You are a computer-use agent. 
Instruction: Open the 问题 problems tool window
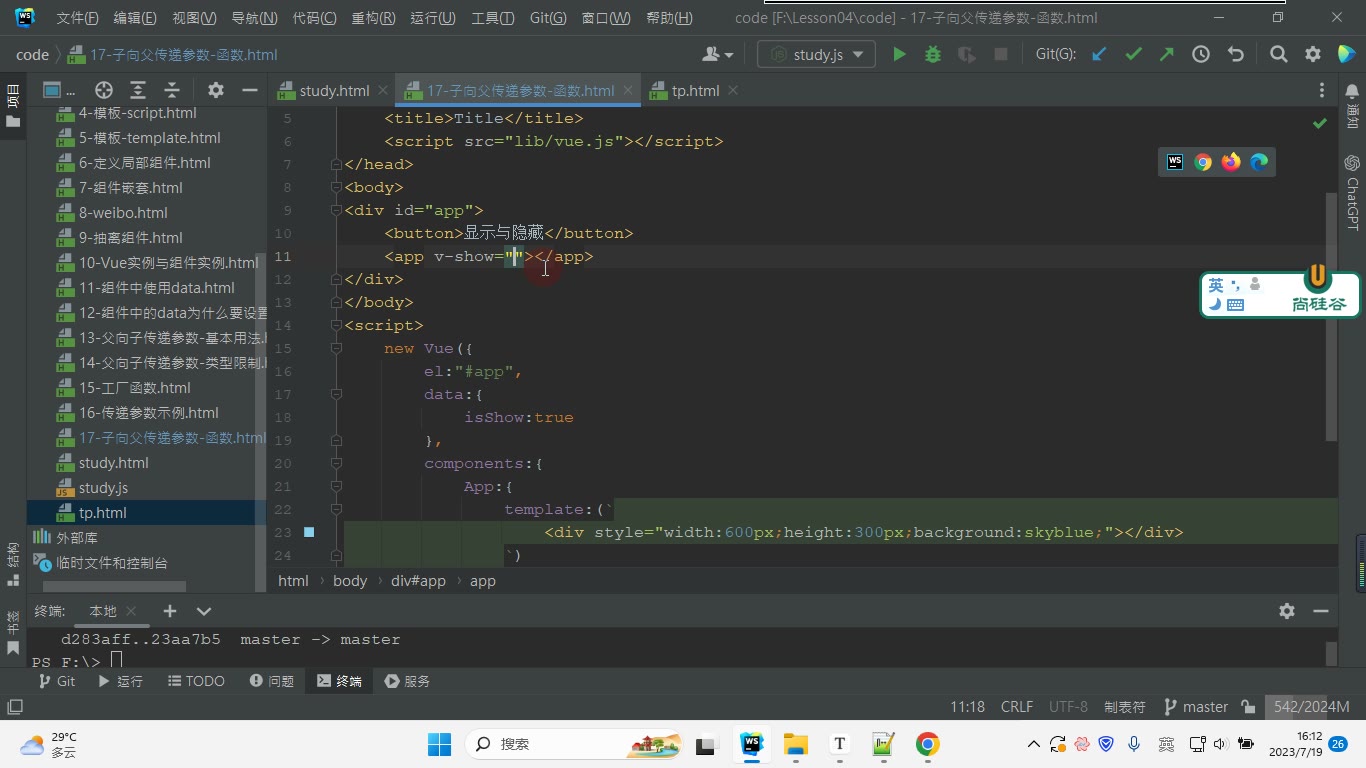click(x=272, y=681)
